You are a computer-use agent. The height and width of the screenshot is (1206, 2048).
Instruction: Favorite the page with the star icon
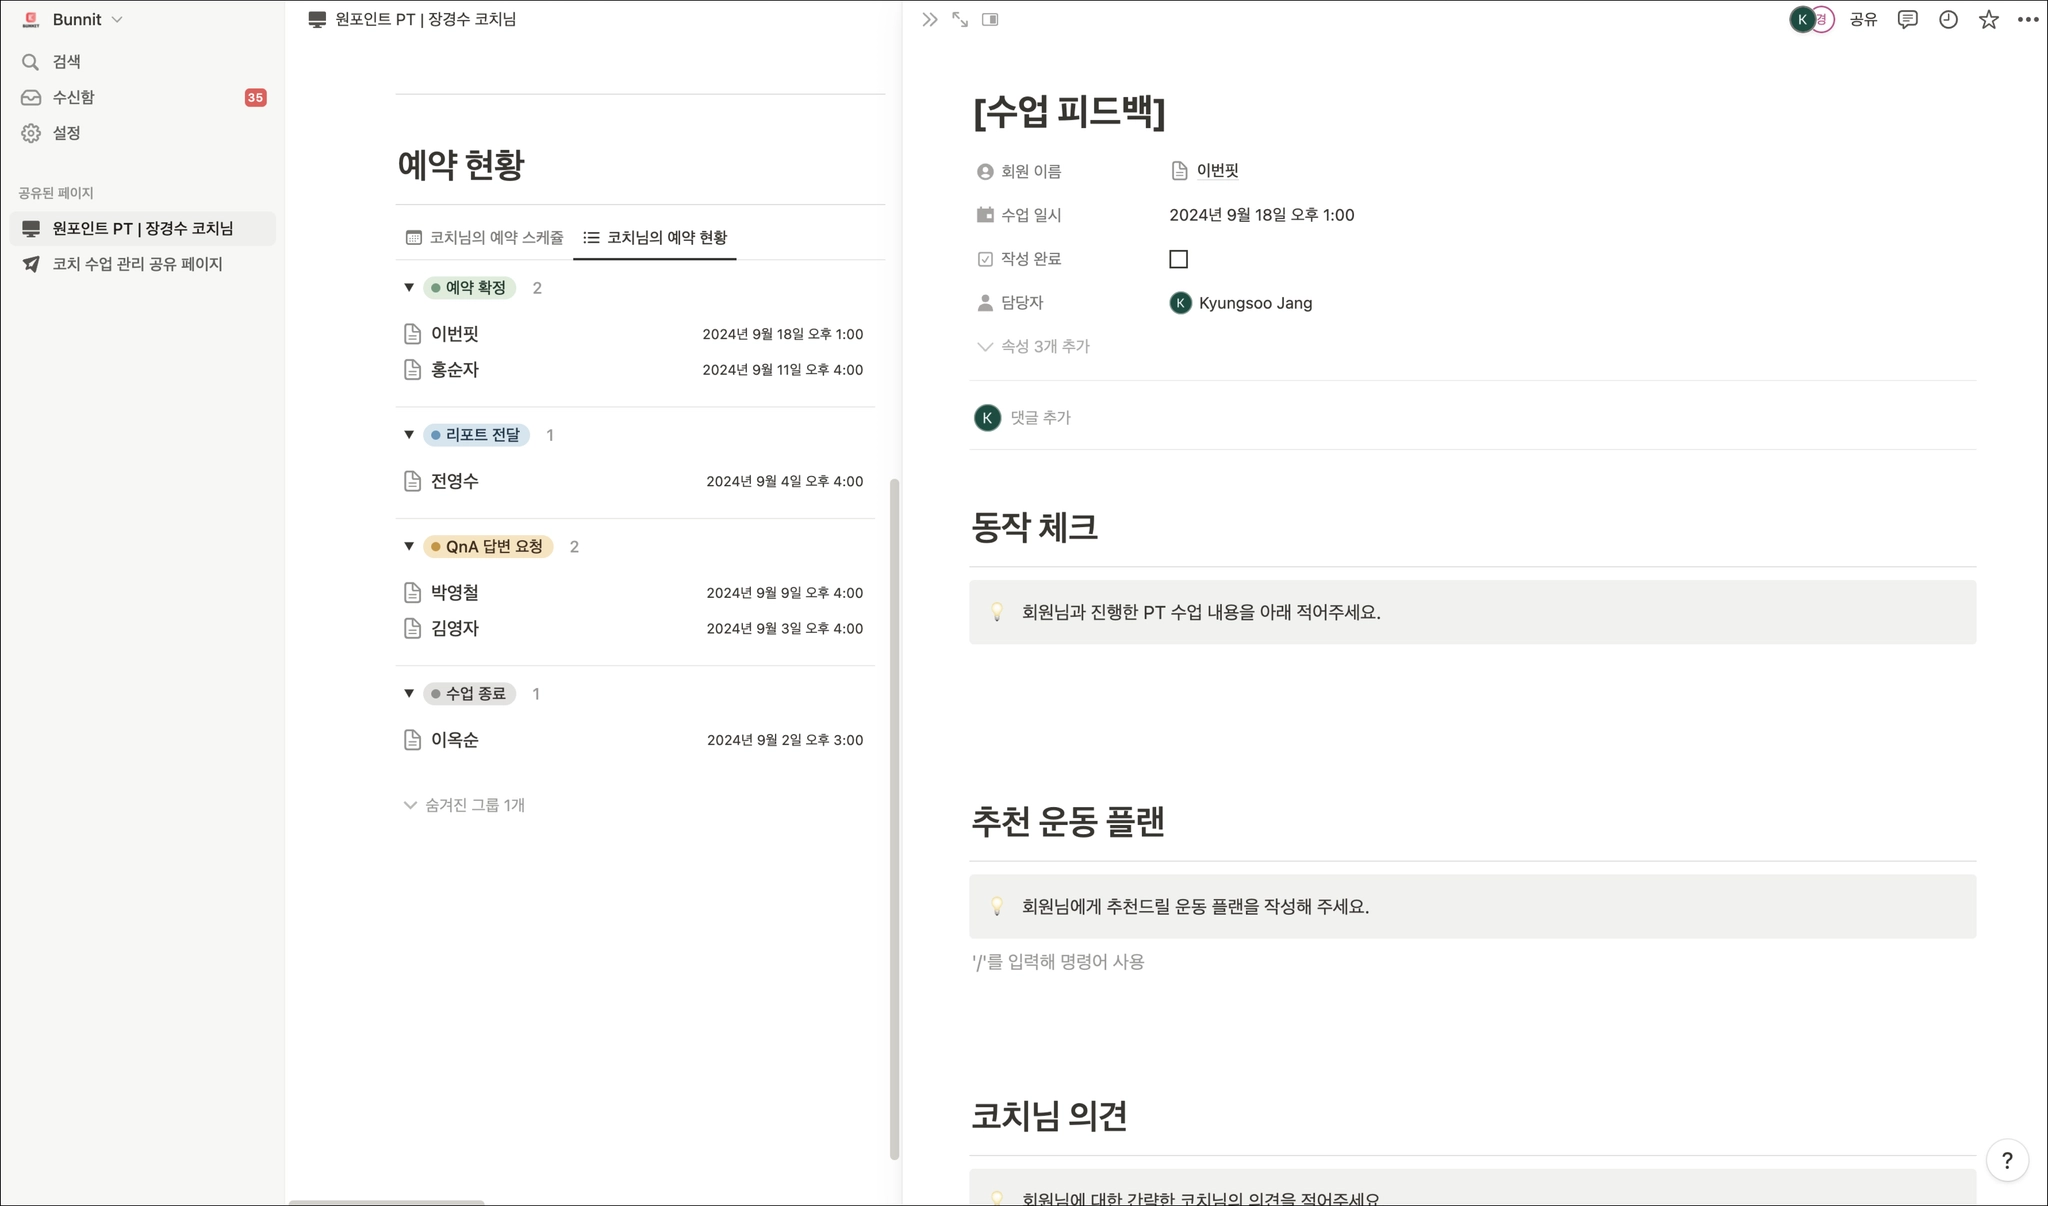[1988, 20]
